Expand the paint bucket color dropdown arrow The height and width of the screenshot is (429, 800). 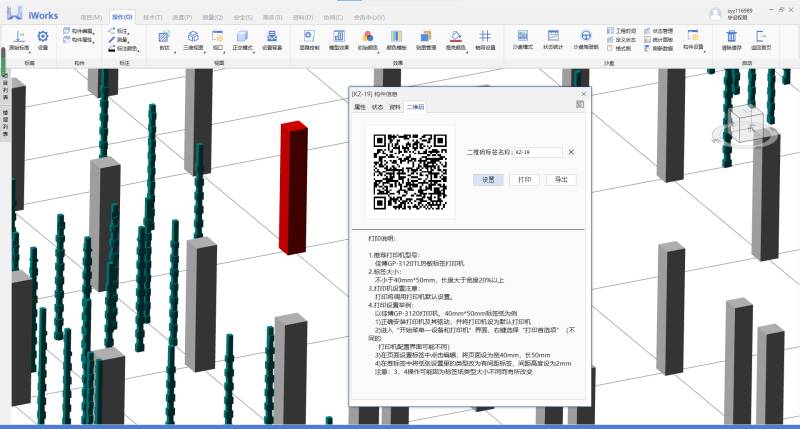(467, 51)
